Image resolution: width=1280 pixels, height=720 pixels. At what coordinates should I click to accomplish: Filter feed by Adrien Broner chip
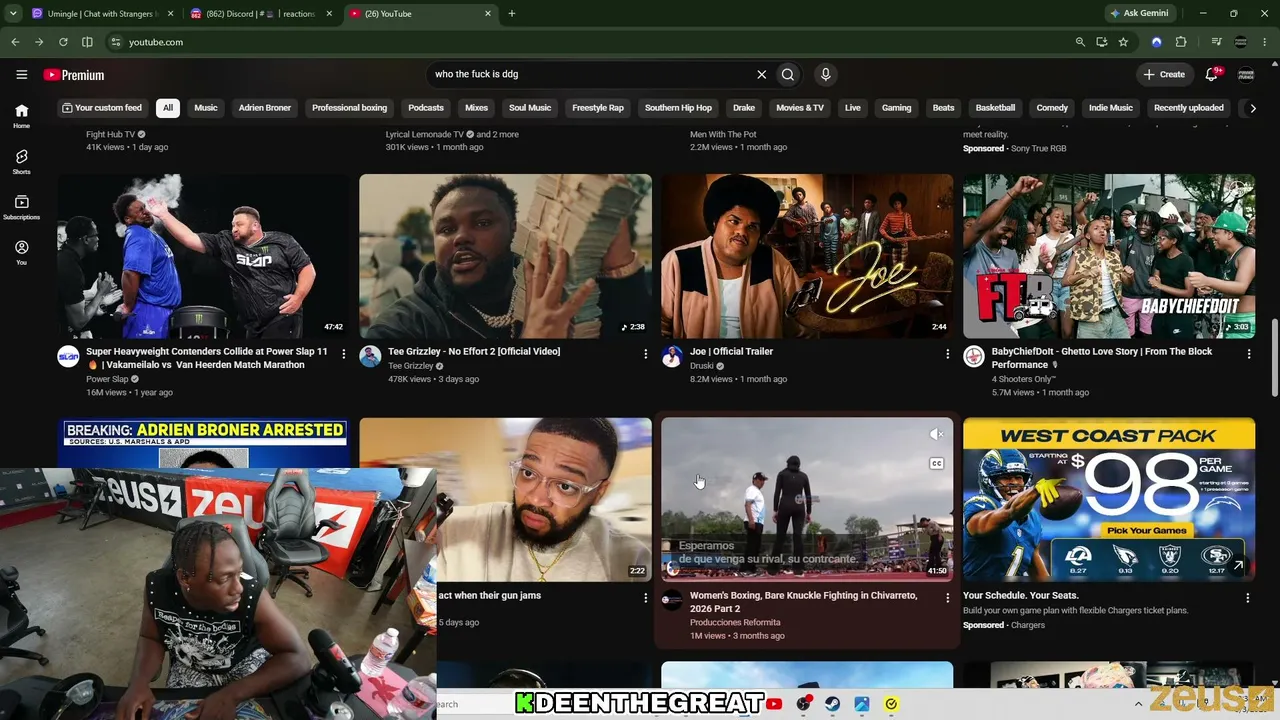tap(265, 108)
